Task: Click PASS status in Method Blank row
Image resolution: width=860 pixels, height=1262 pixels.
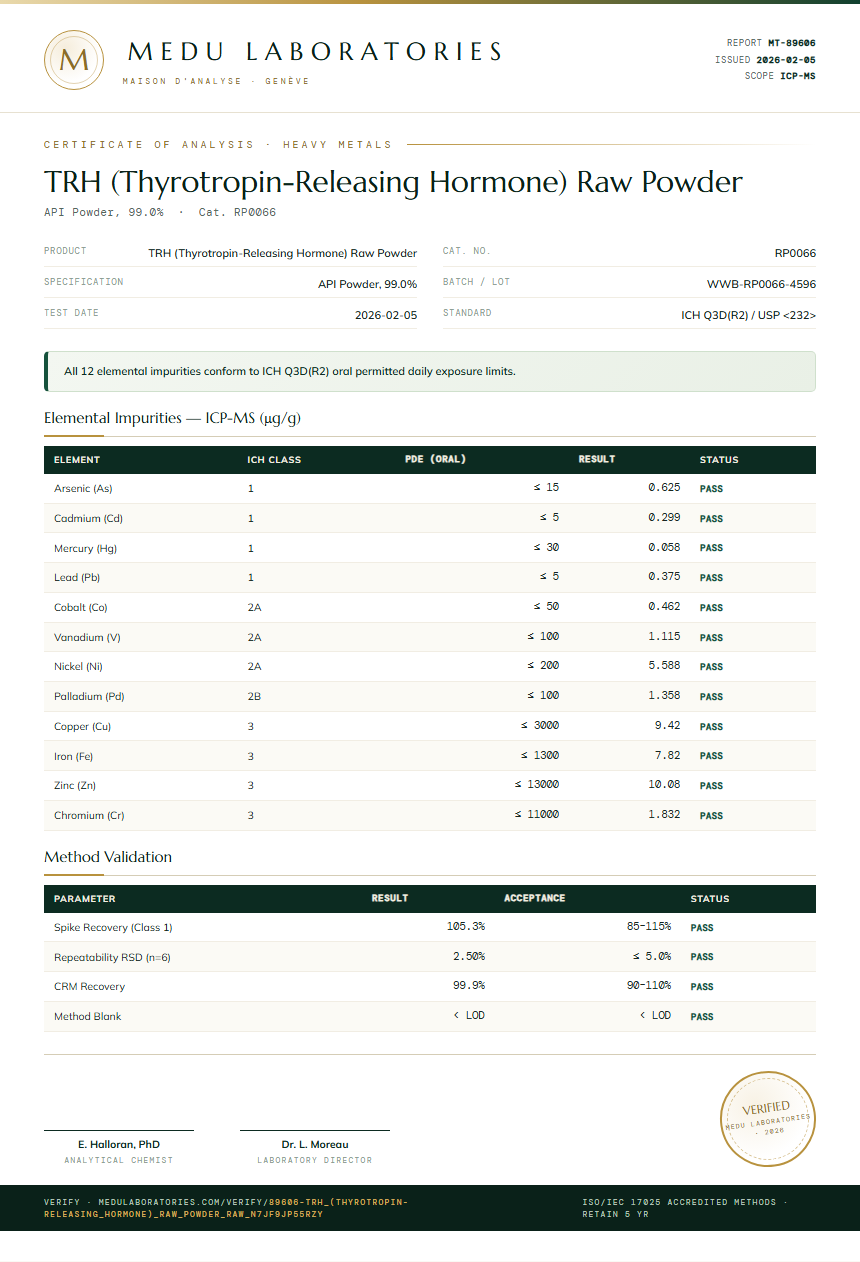Action: coord(702,1017)
